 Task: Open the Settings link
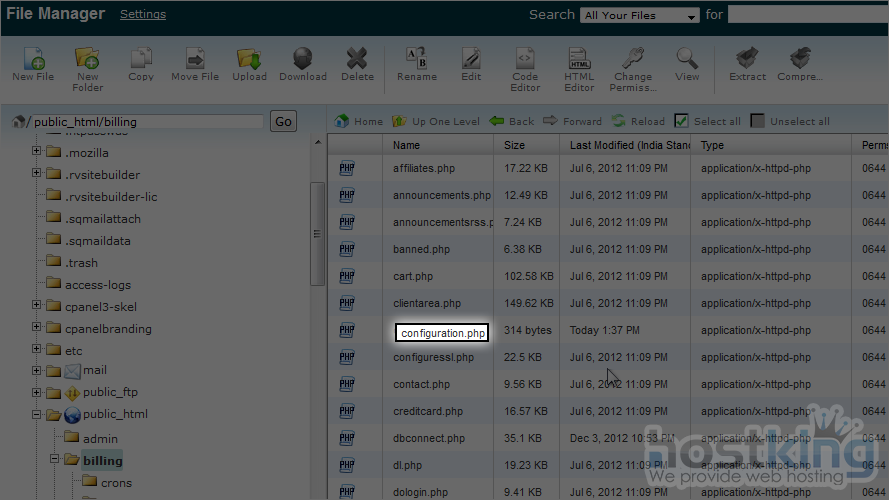click(143, 15)
